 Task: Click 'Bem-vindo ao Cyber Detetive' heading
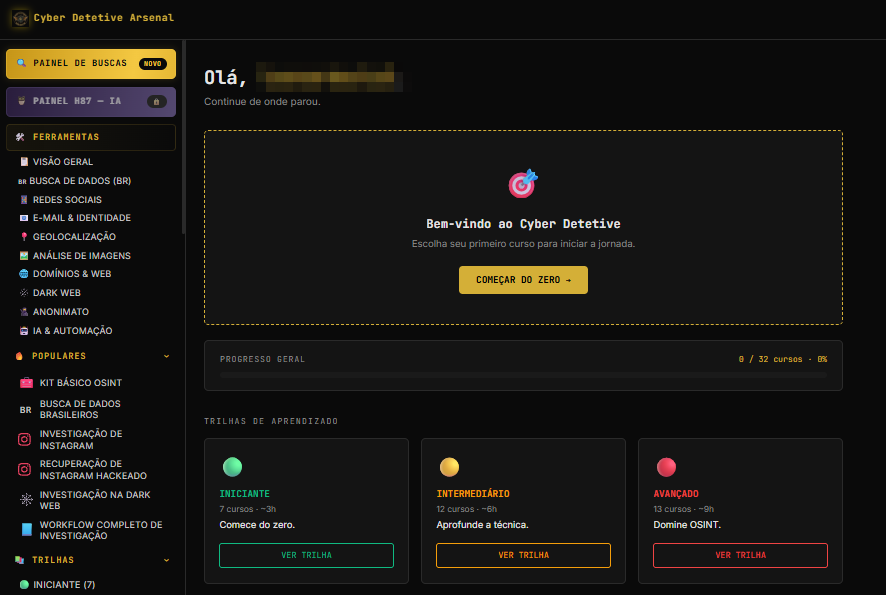coord(523,224)
